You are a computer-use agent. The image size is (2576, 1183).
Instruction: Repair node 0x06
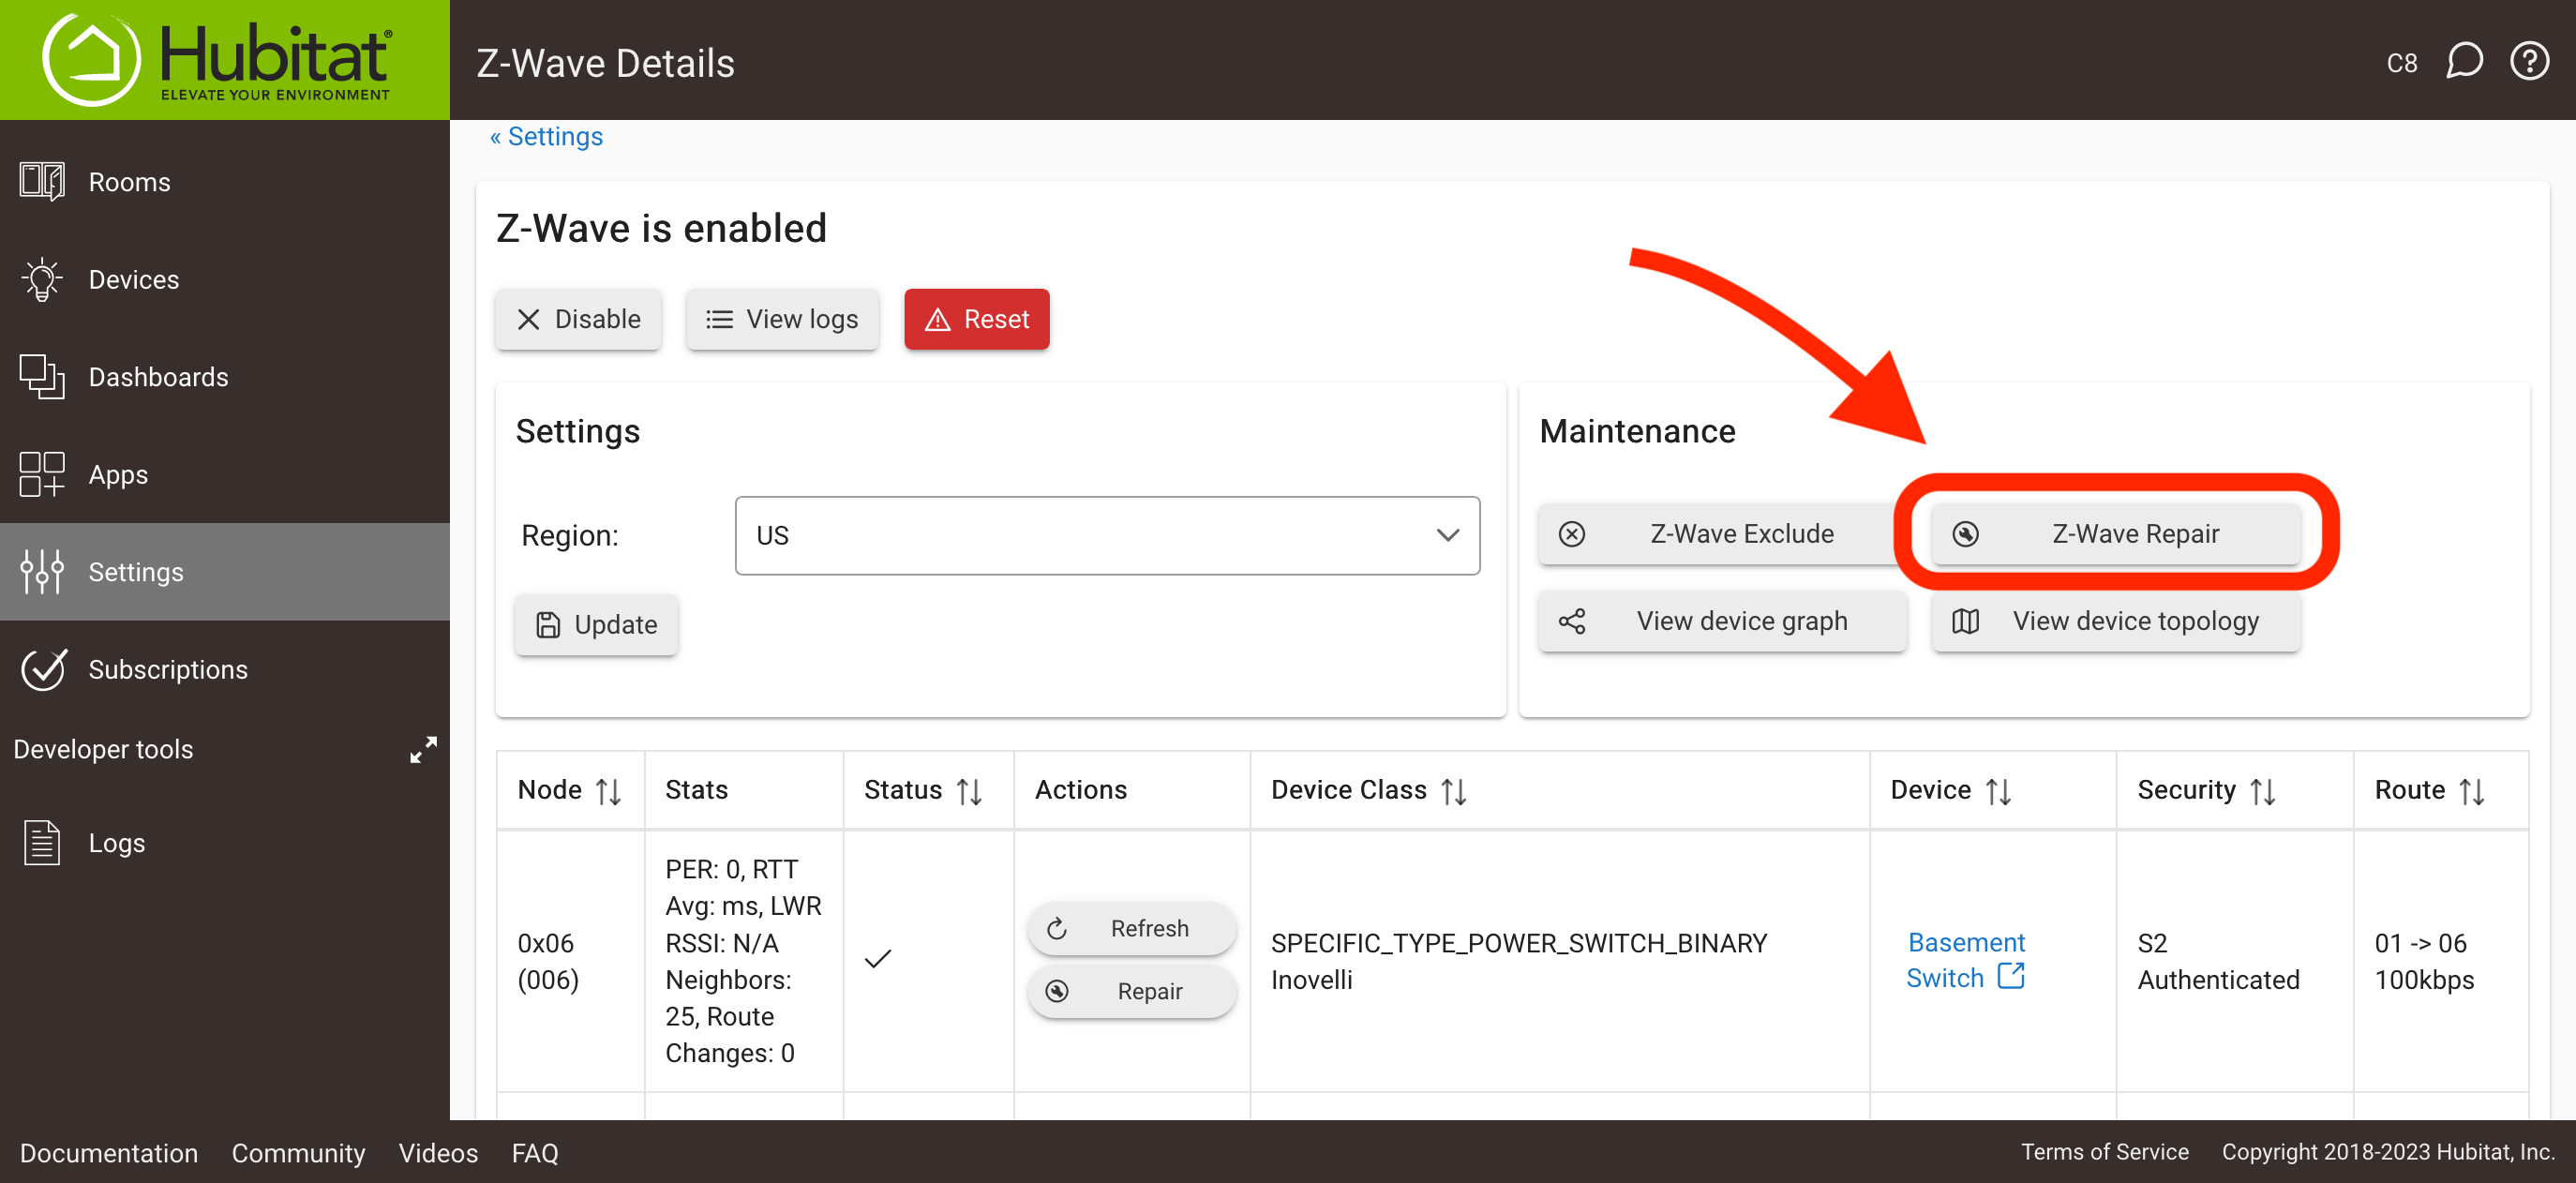(1131, 991)
